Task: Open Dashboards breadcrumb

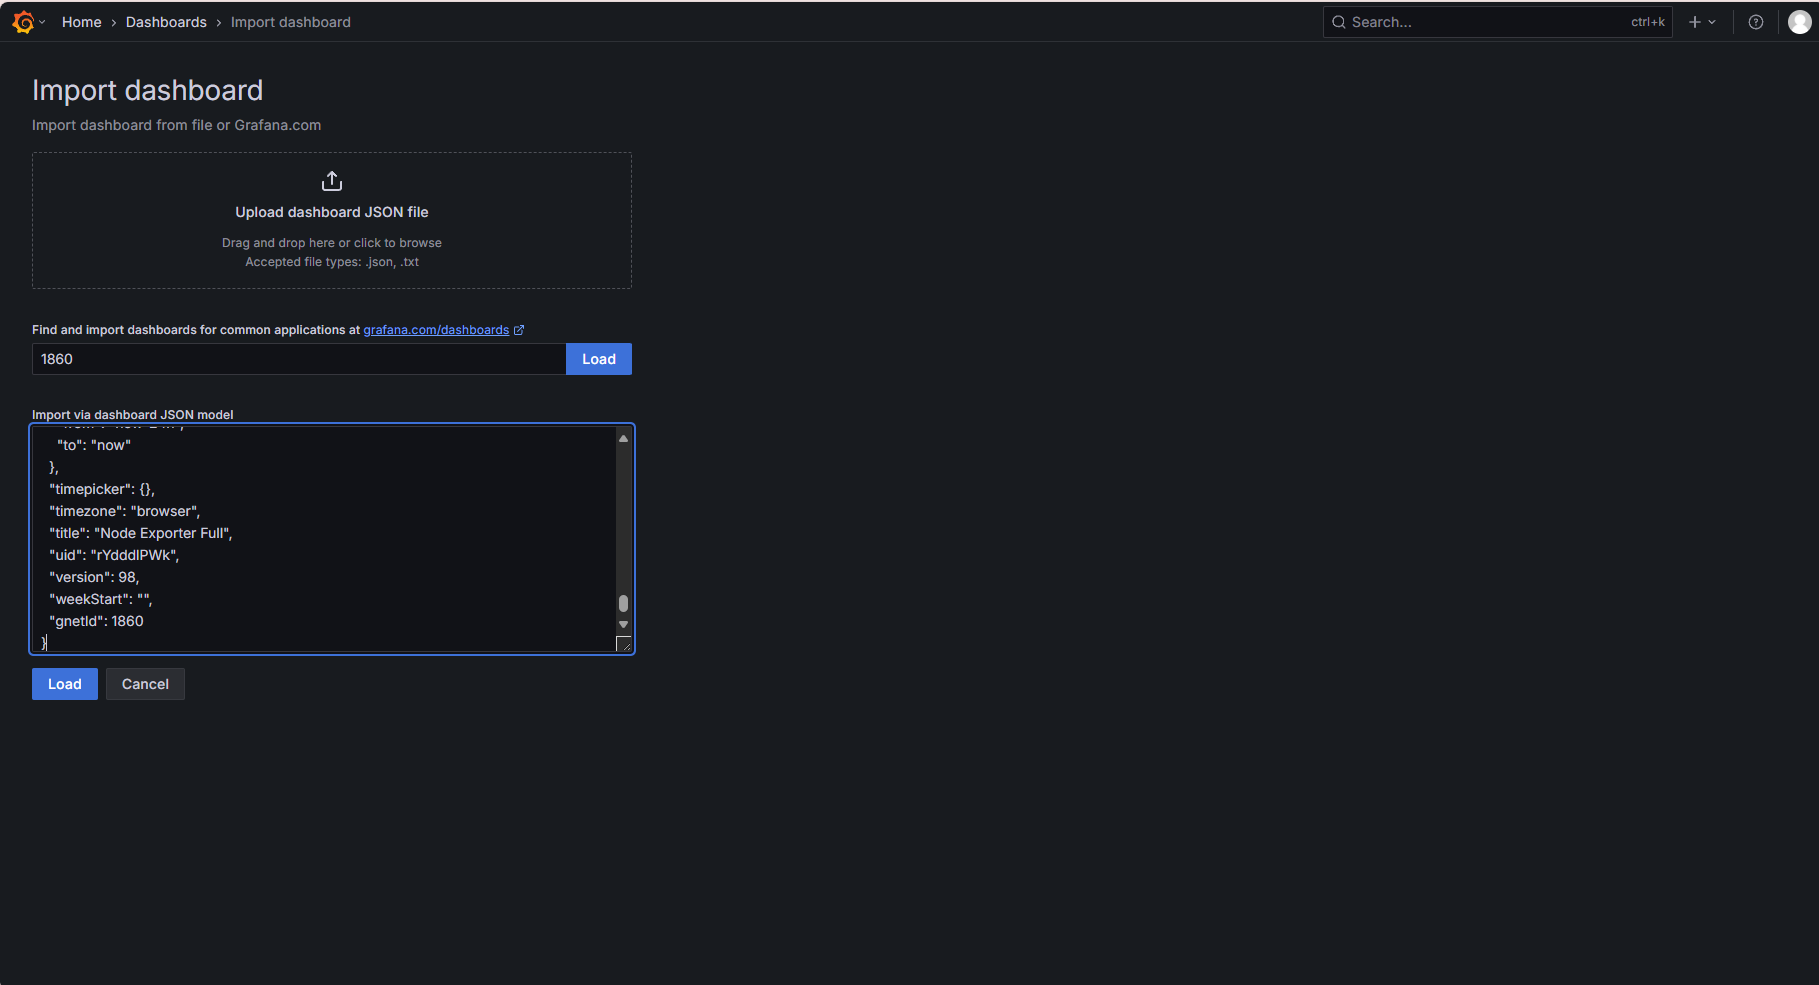Action: pos(166,22)
